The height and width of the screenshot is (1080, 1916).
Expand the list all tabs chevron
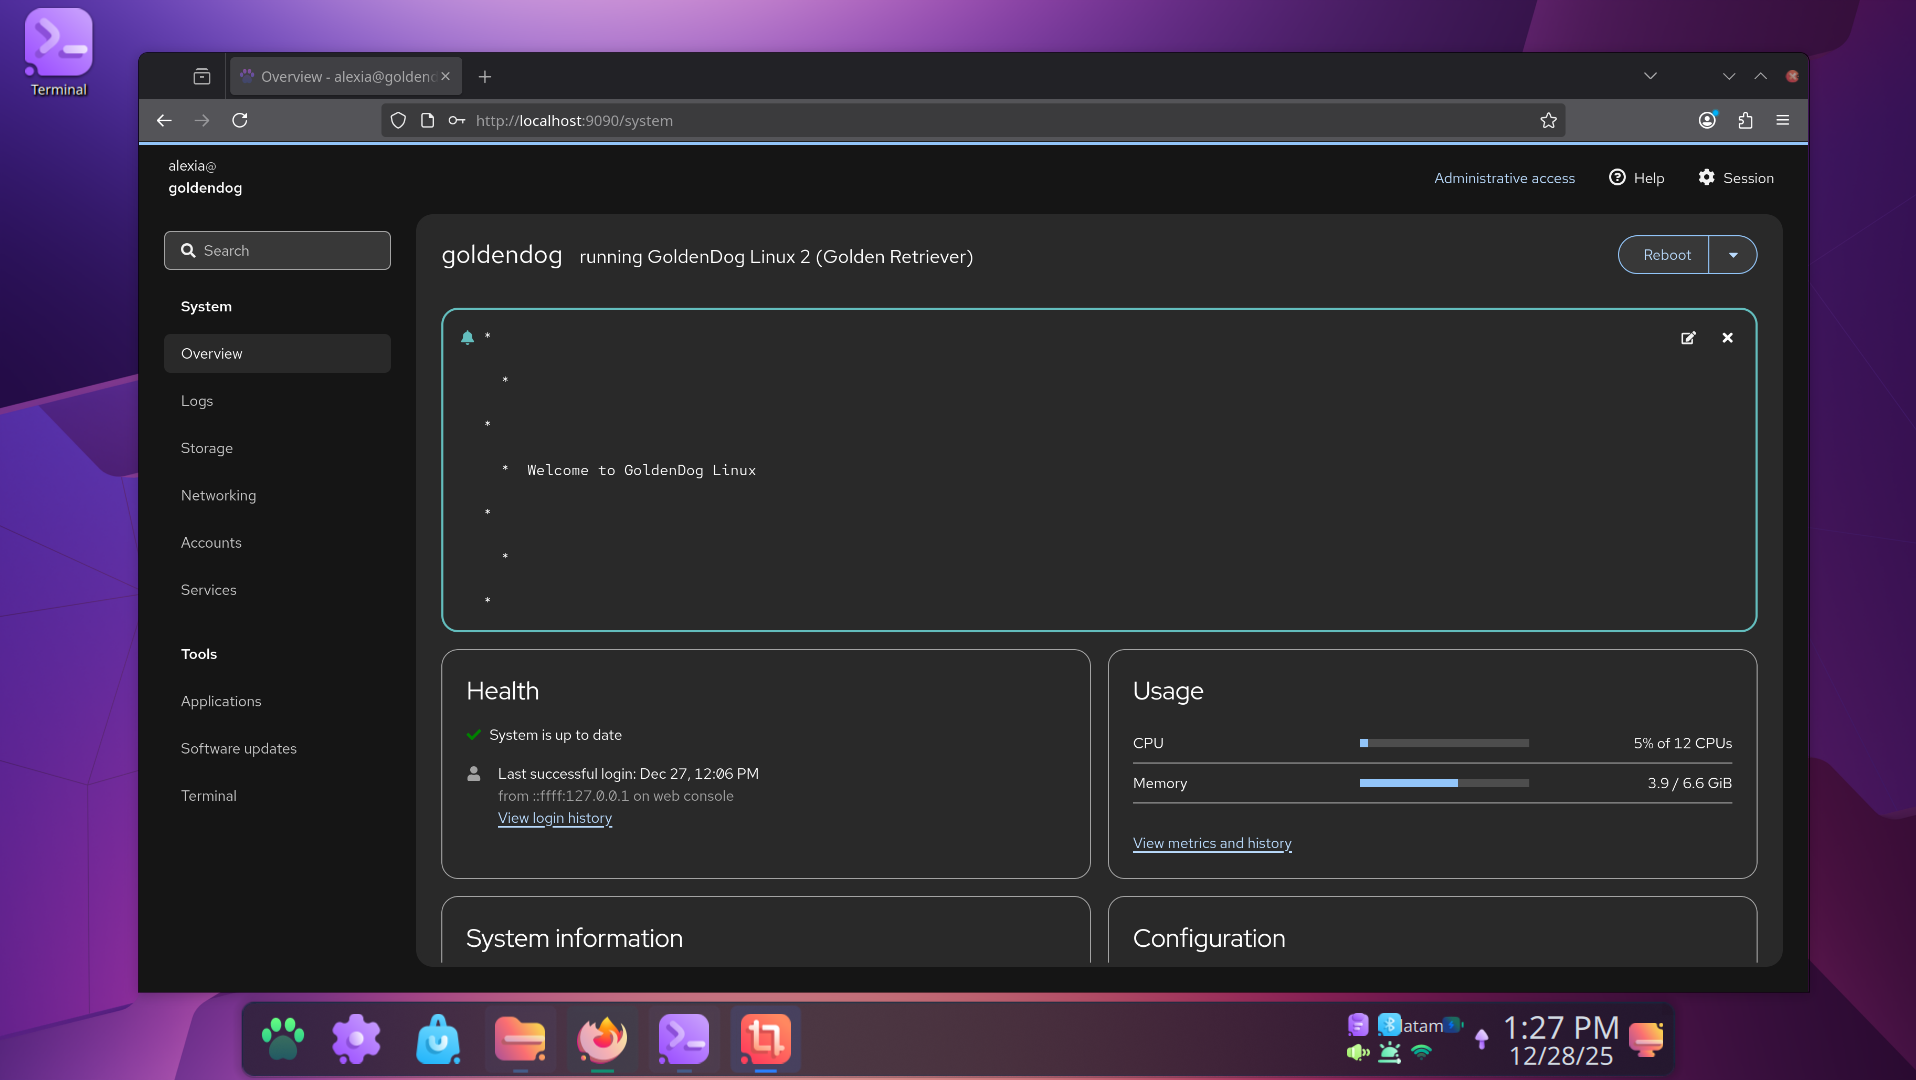(1650, 76)
